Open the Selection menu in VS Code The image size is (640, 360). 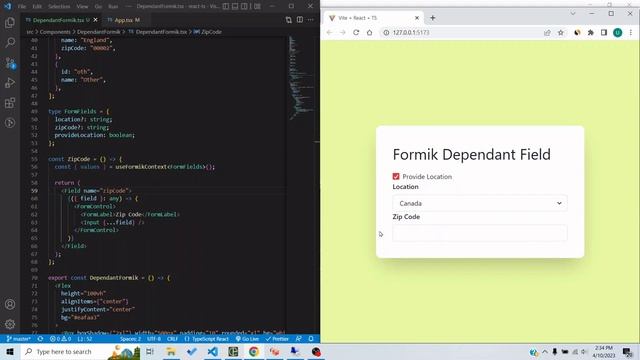[x=59, y=7]
